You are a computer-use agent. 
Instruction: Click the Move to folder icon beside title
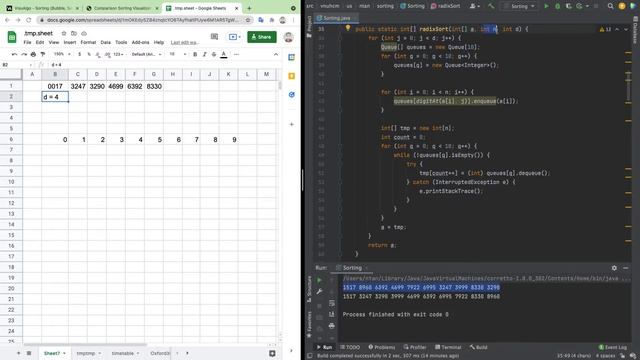click(x=74, y=33)
